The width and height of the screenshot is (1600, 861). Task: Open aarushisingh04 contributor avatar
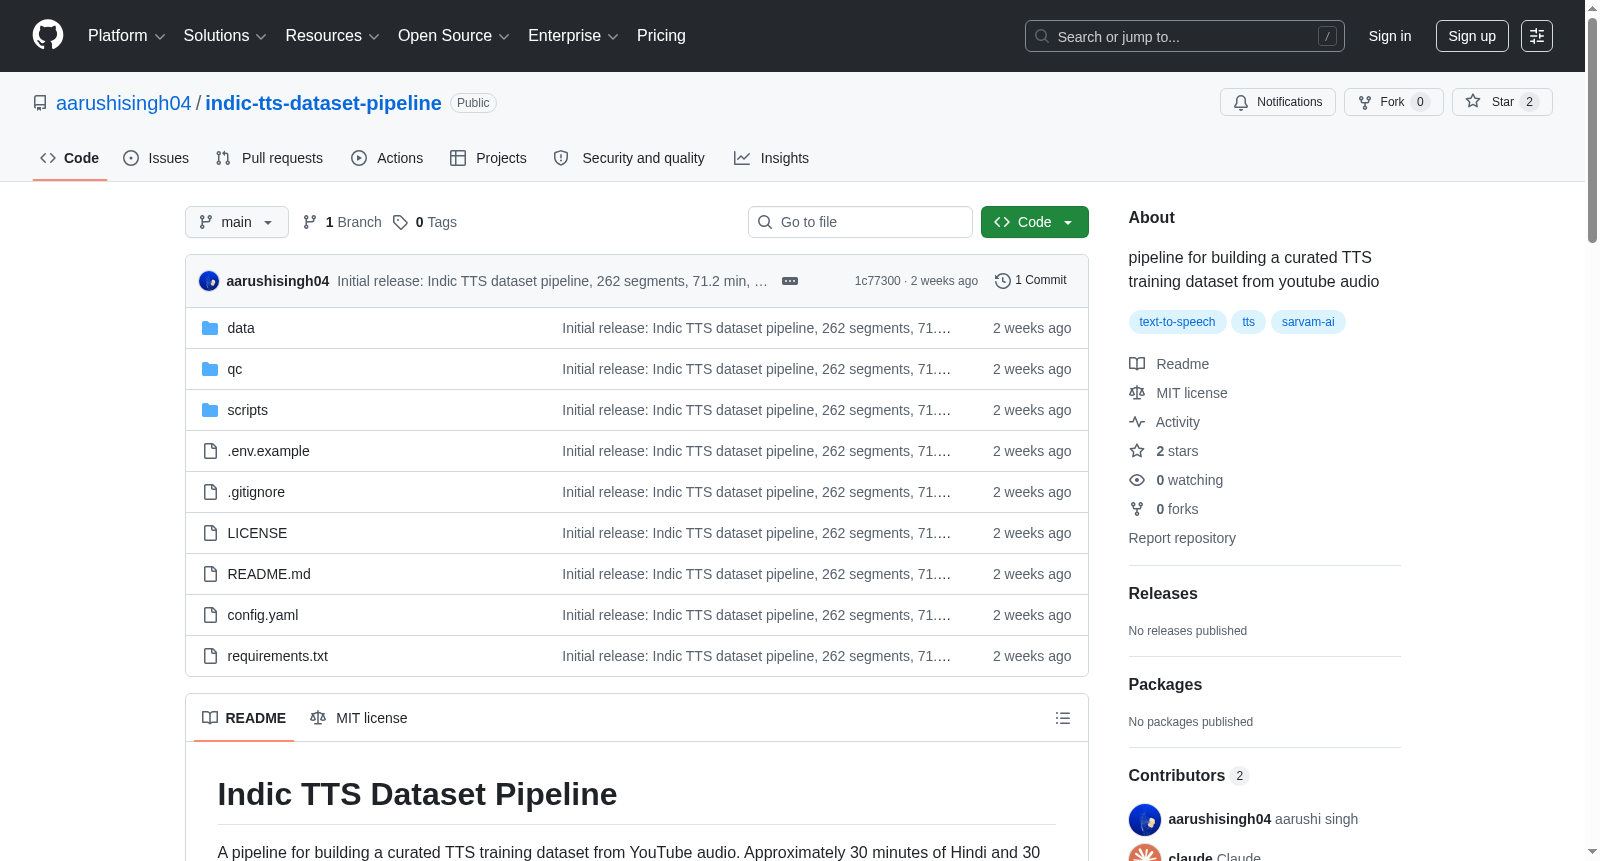[1144, 819]
